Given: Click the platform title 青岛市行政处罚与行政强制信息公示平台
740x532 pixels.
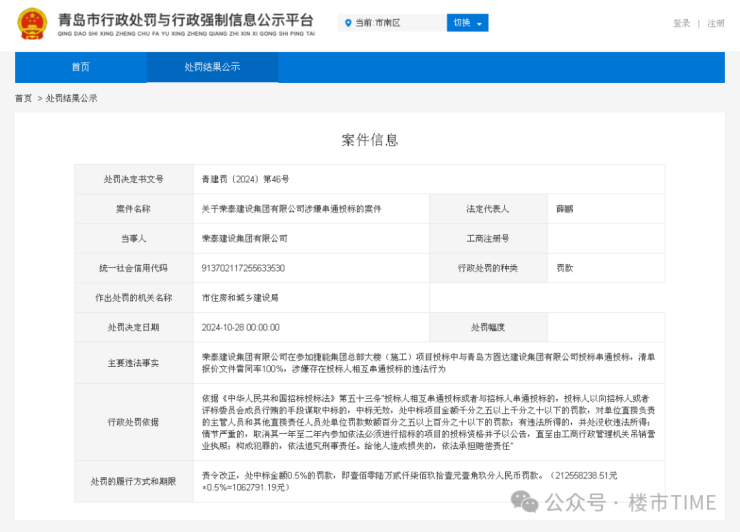Looking at the screenshot, I should pos(185,20).
